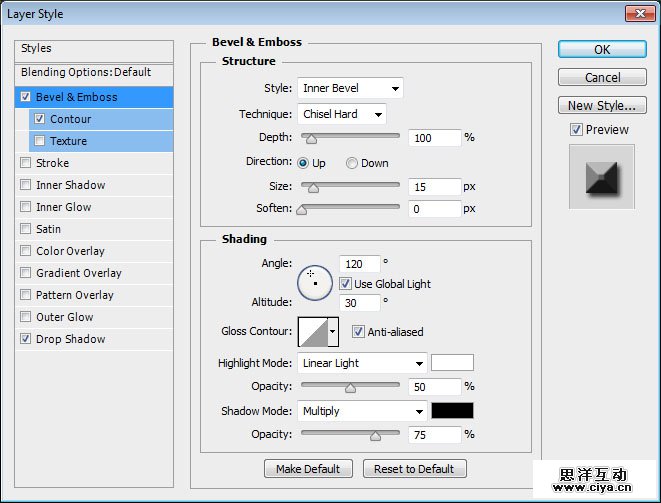Screen dimensions: 661x503
Task: Open the Highlight Mode dropdown
Action: click(x=362, y=363)
